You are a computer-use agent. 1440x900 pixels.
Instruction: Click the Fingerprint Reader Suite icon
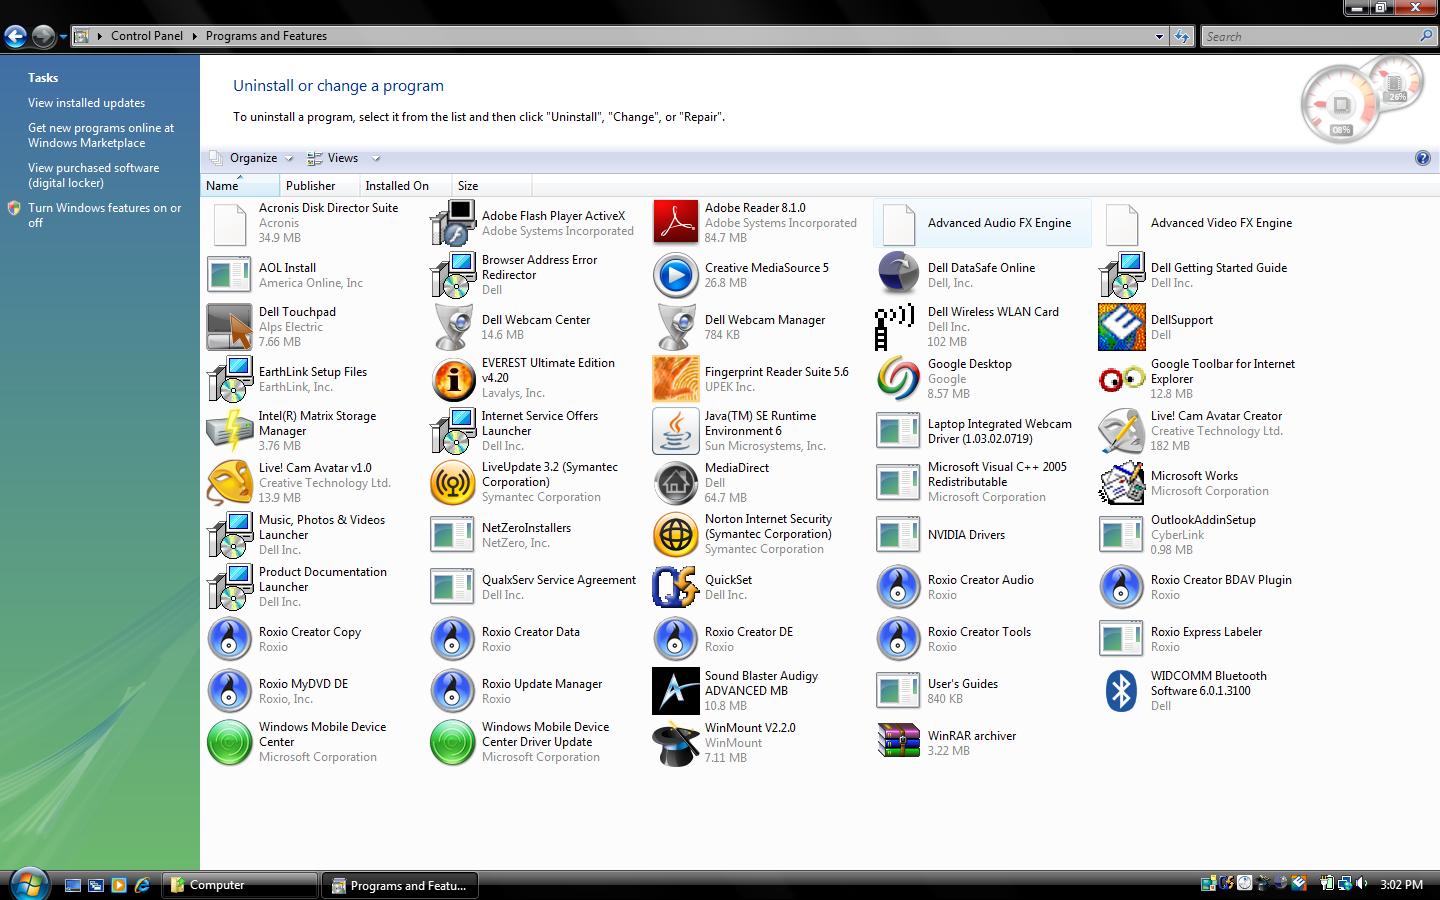(x=675, y=379)
